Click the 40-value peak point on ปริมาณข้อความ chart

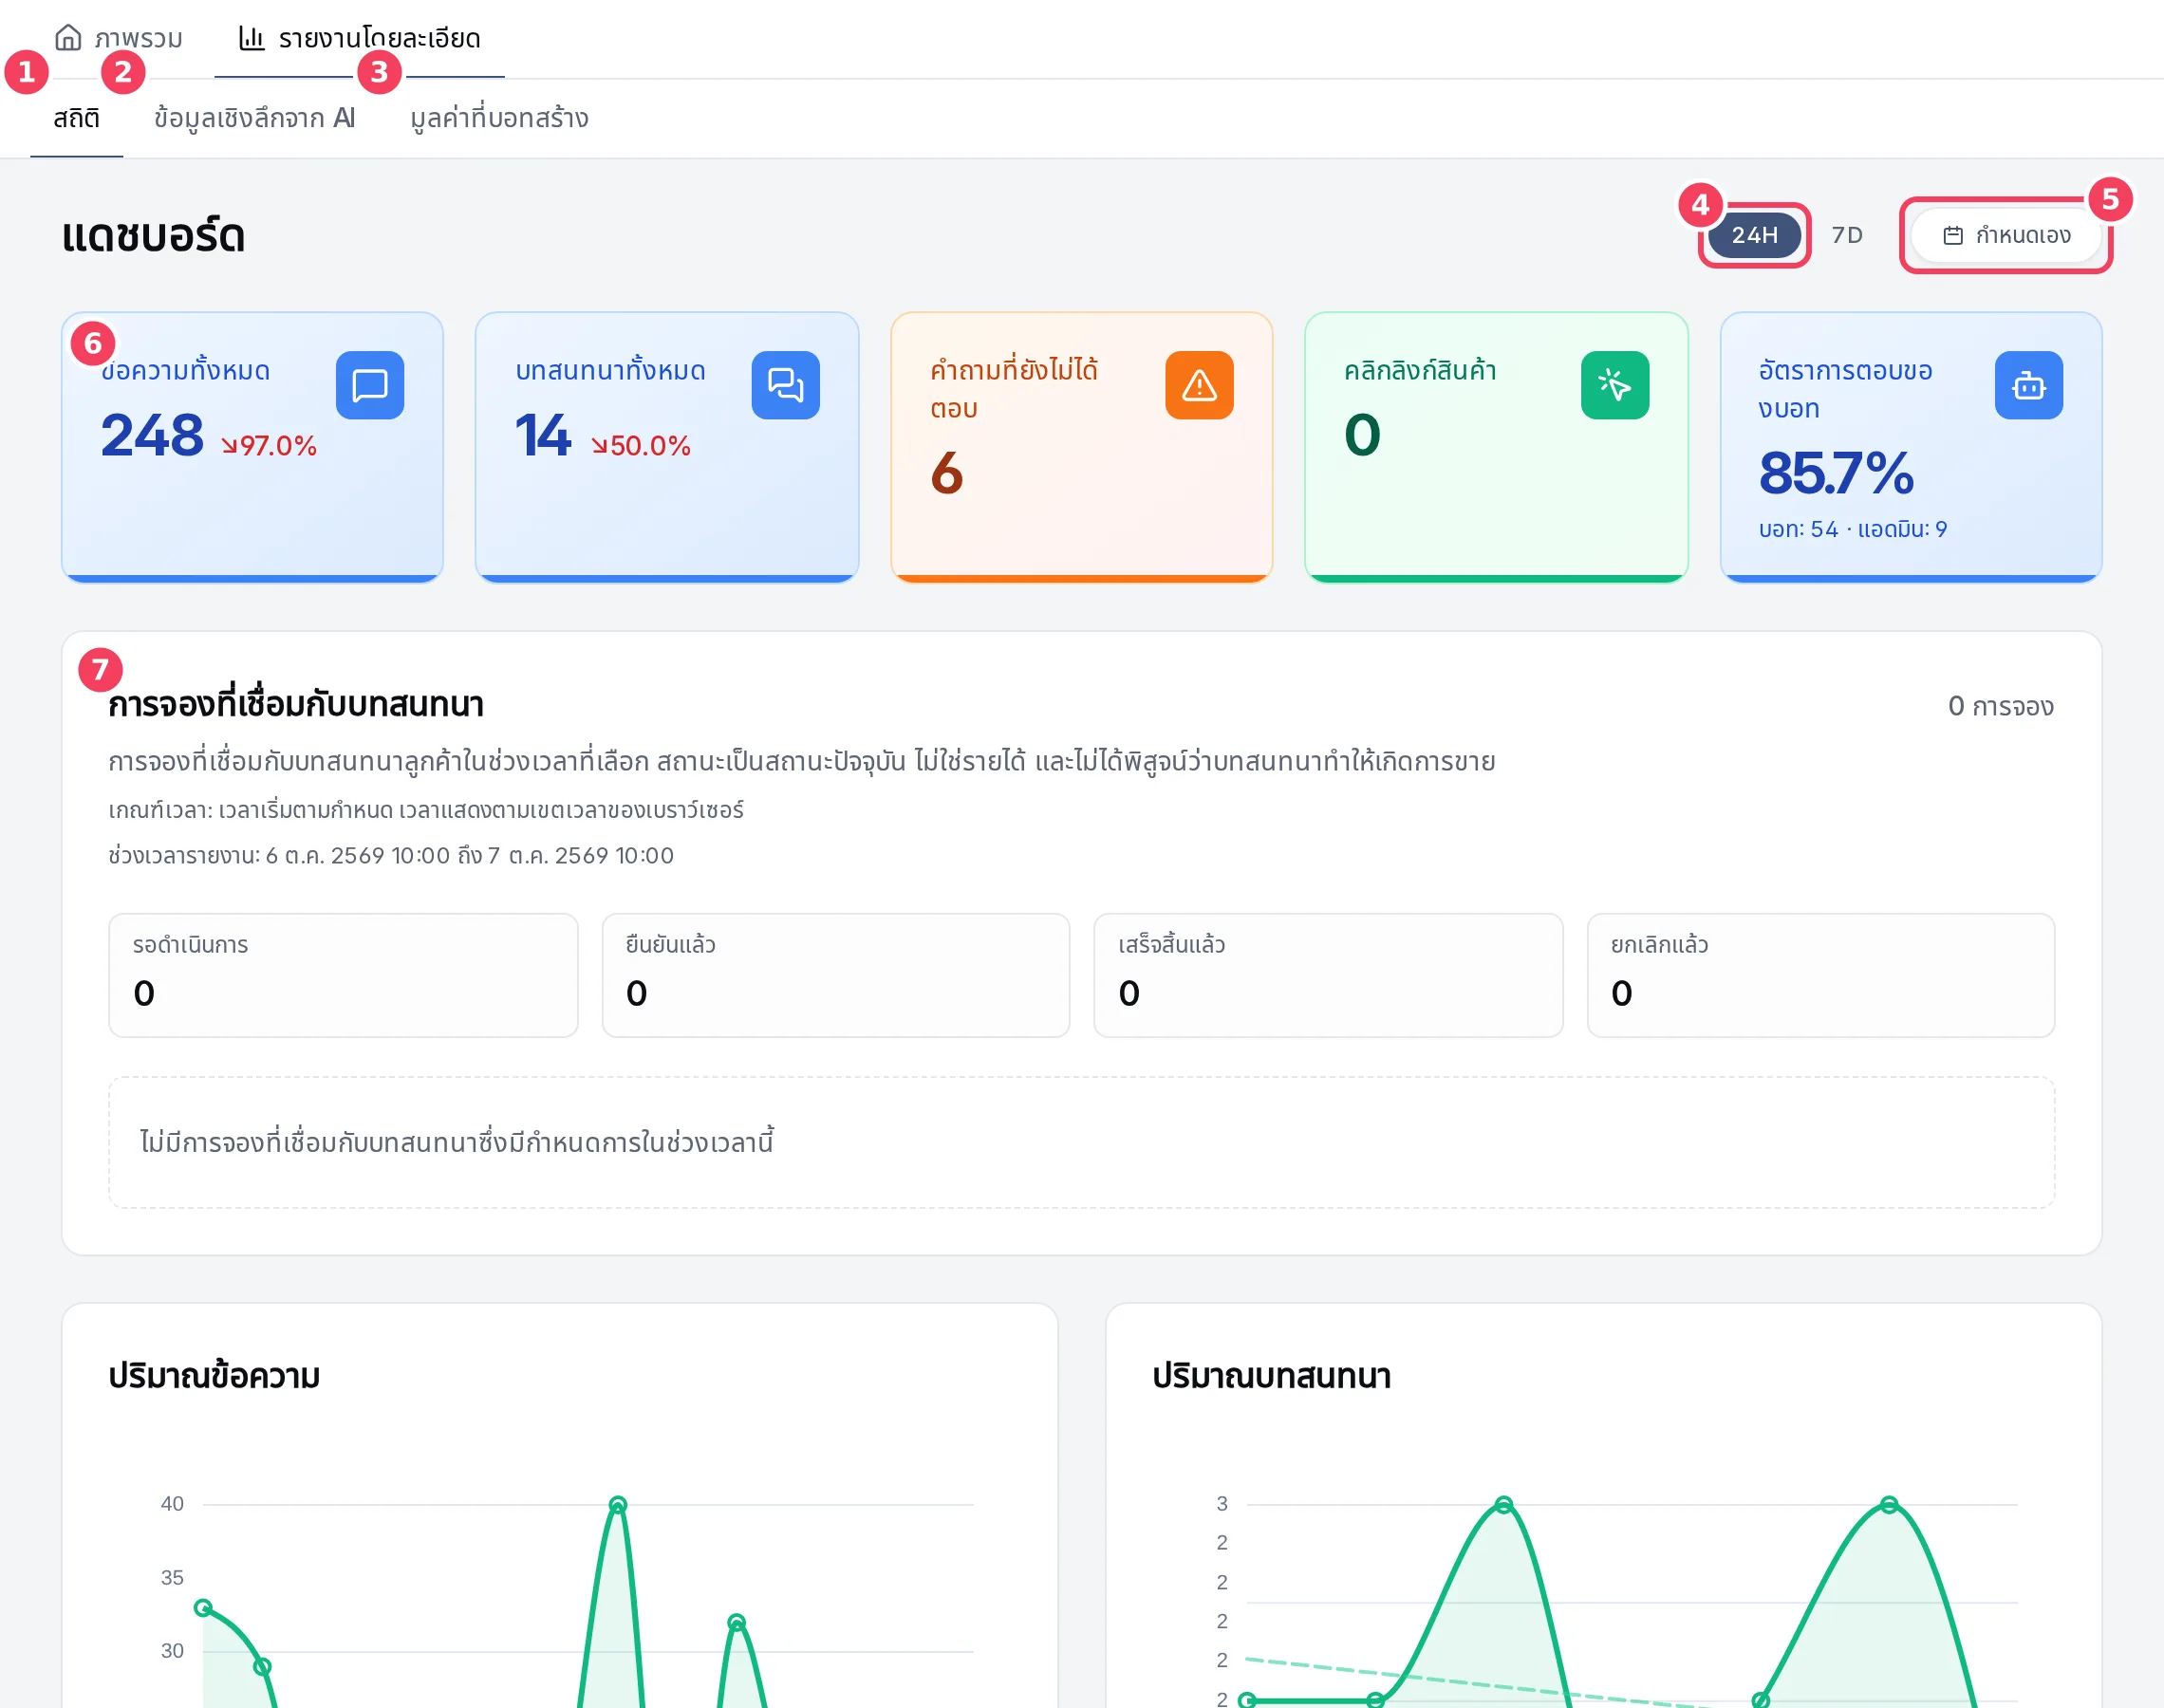tap(618, 1505)
